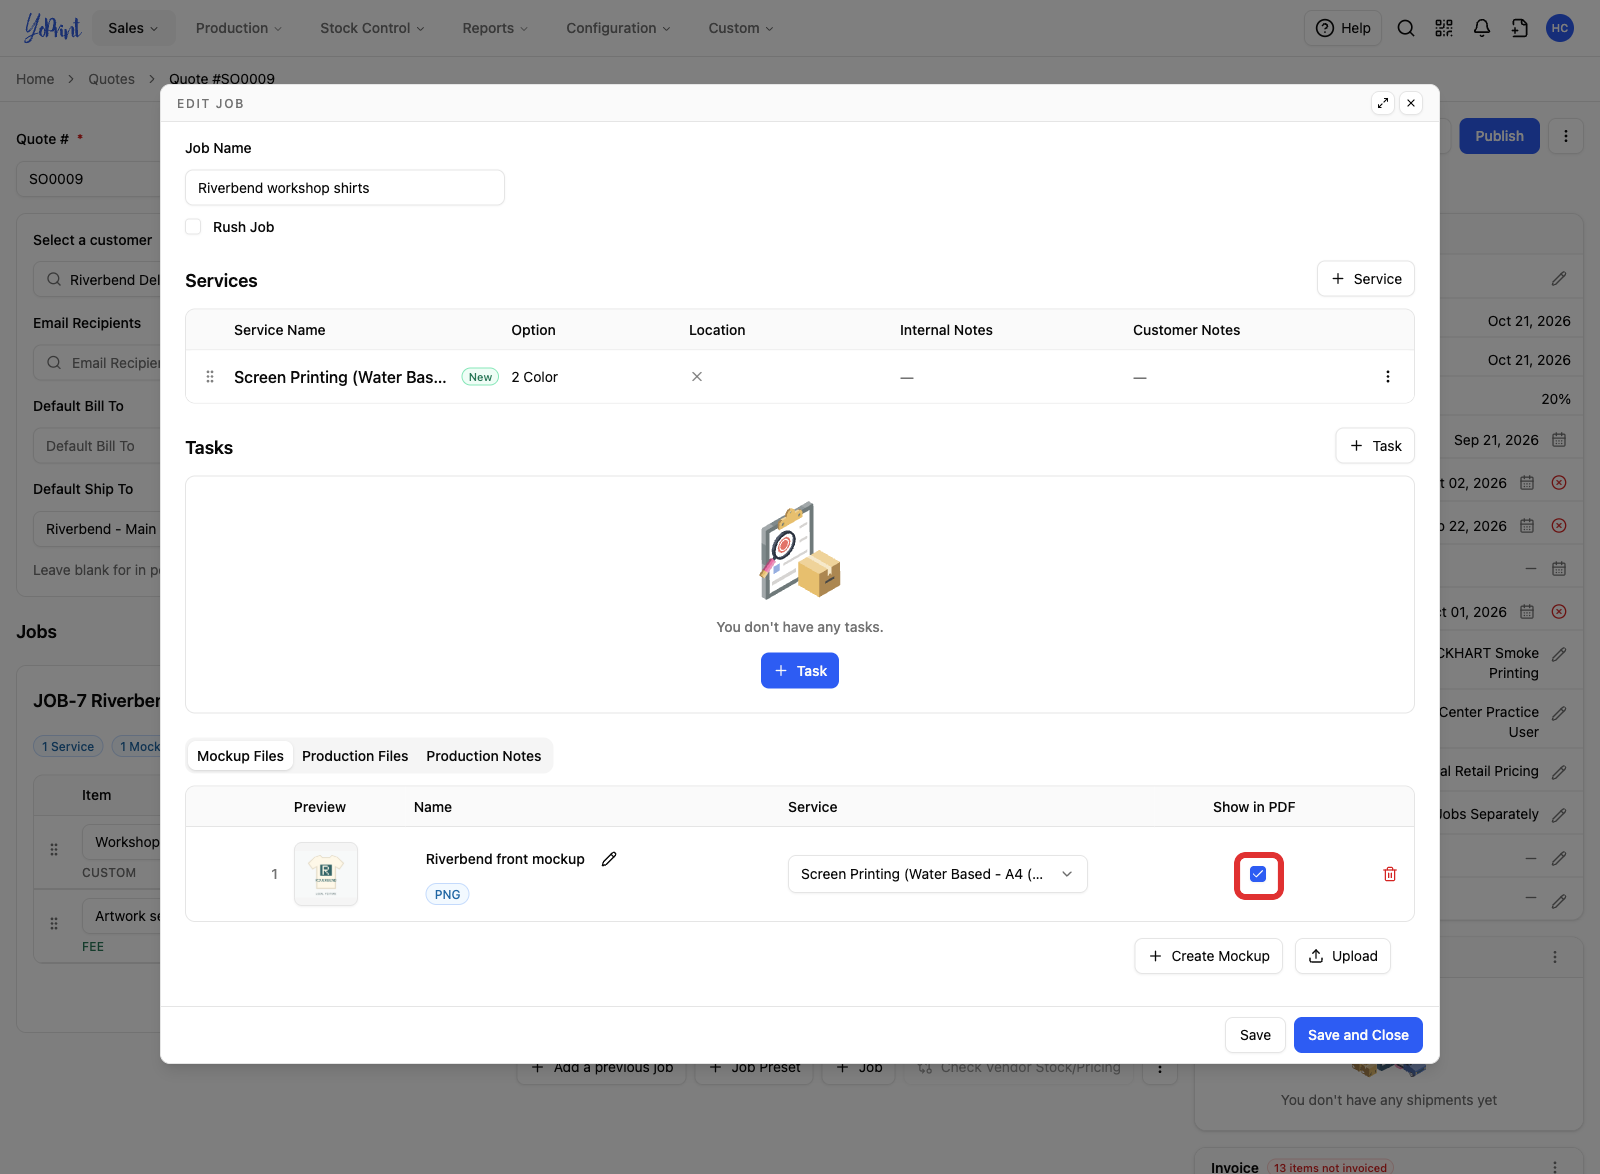Go to Quotes breadcrumb link

pos(111,79)
